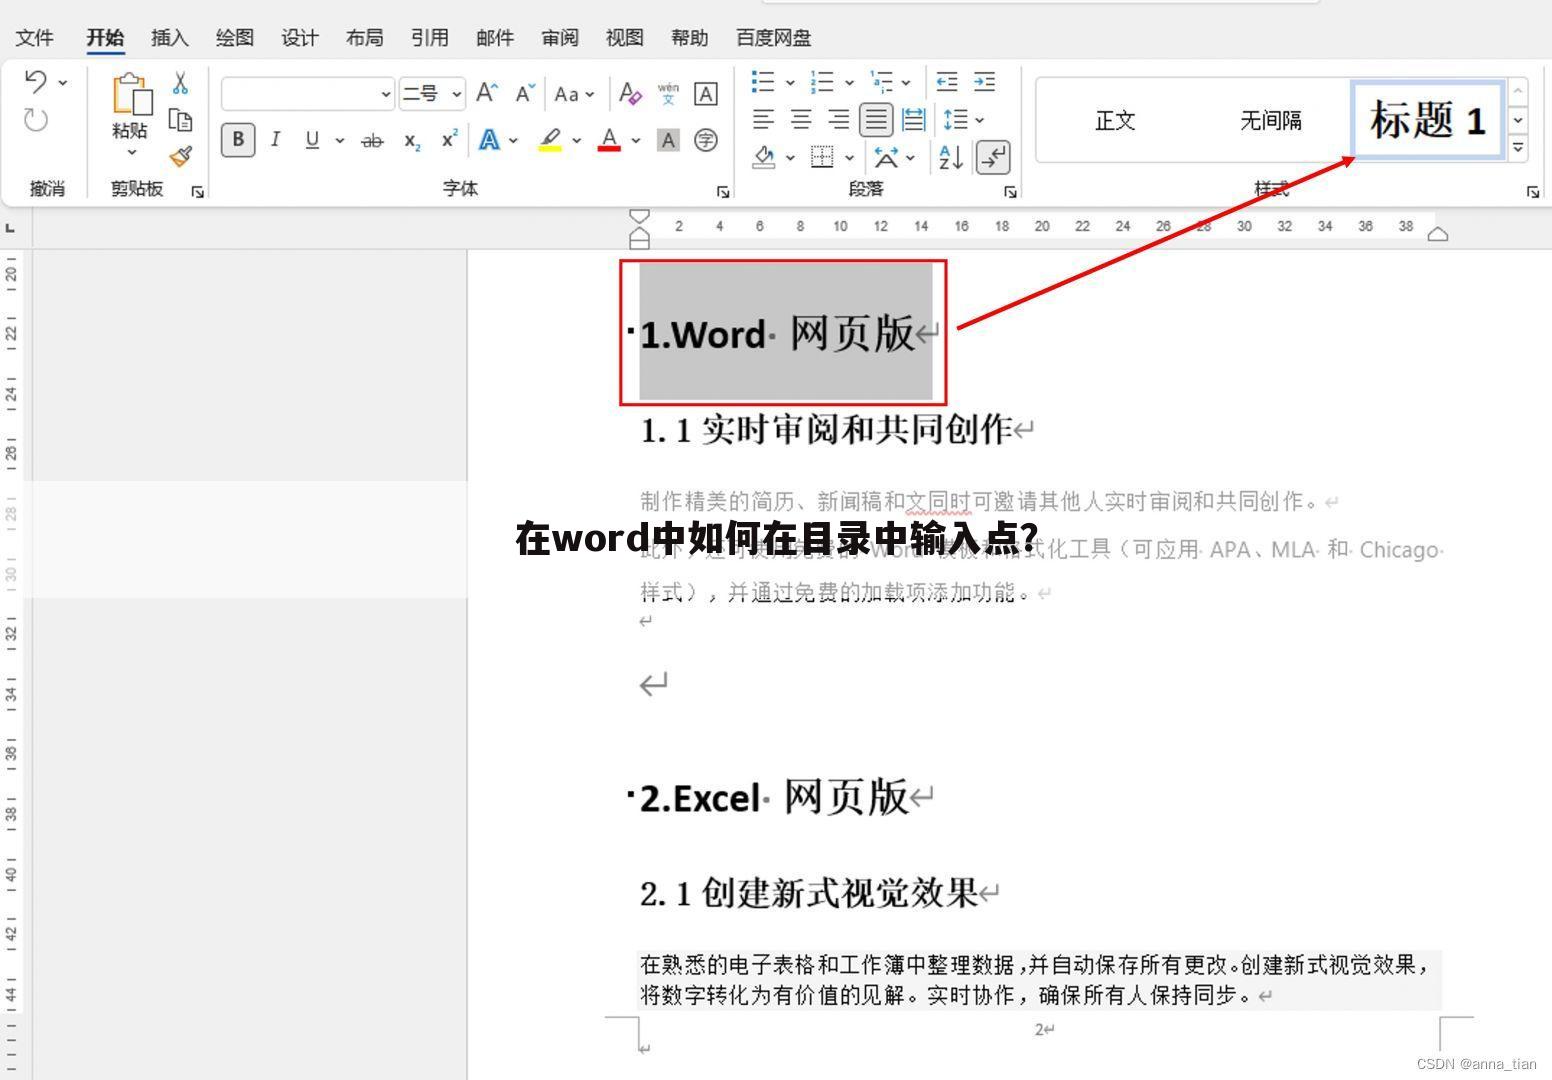The image size is (1552, 1080).
Task: Switch to the 审阅 tab
Action: click(x=560, y=38)
